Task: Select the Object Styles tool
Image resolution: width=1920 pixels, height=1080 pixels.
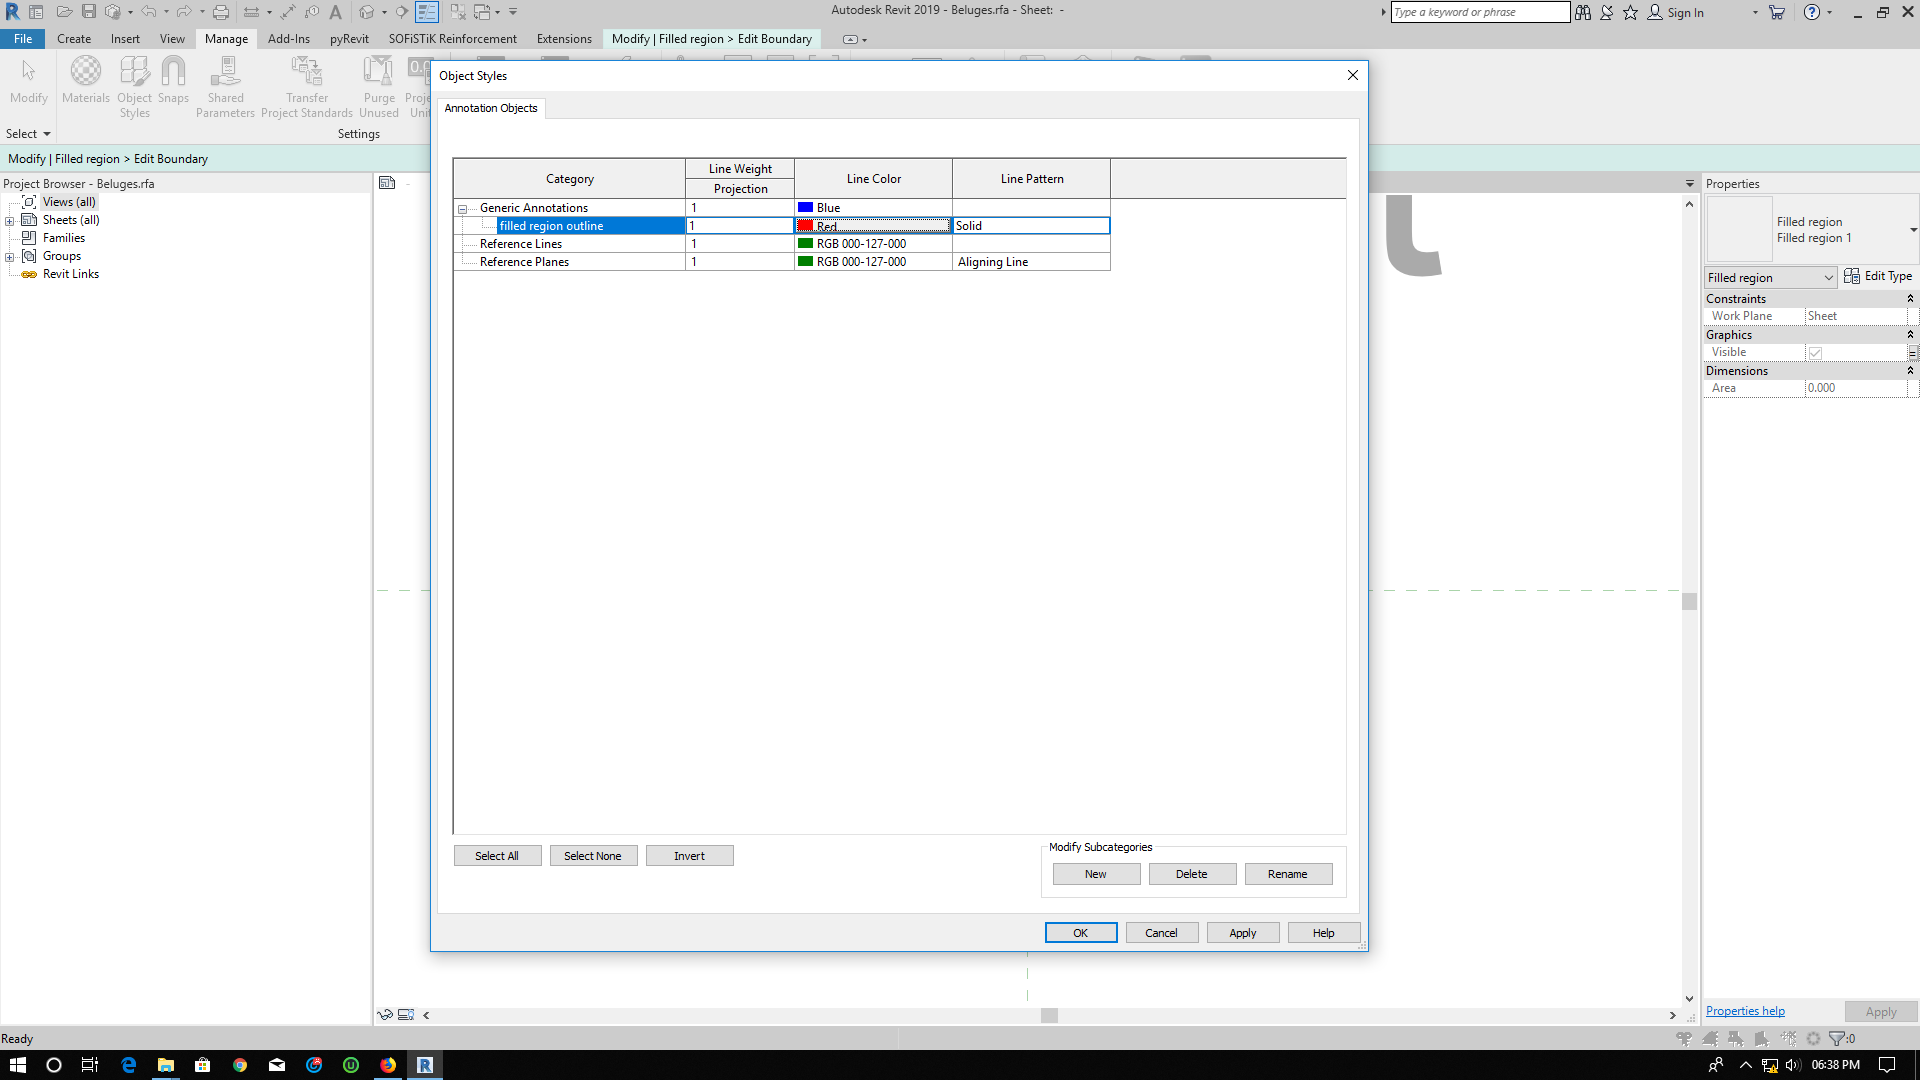Action: point(134,84)
